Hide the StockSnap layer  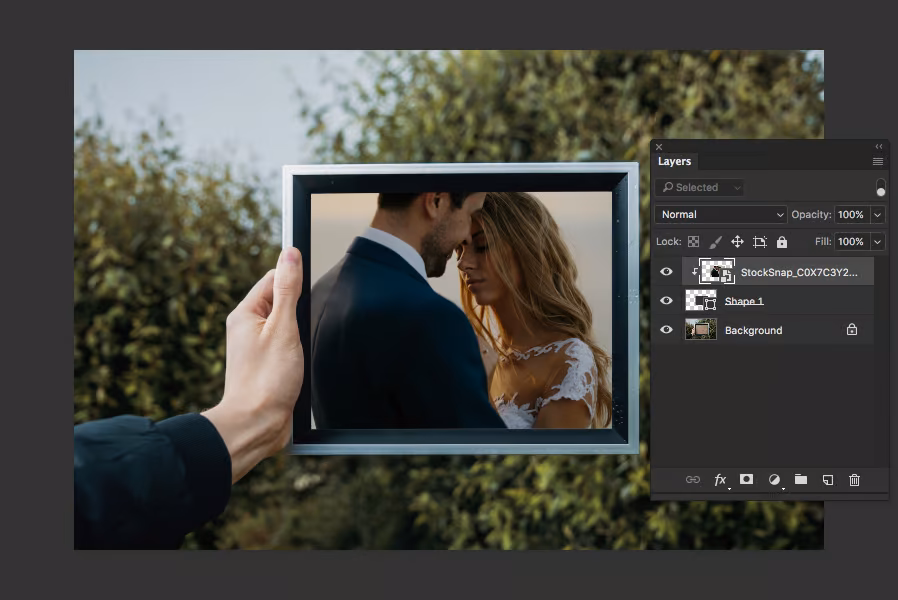pyautogui.click(x=666, y=272)
